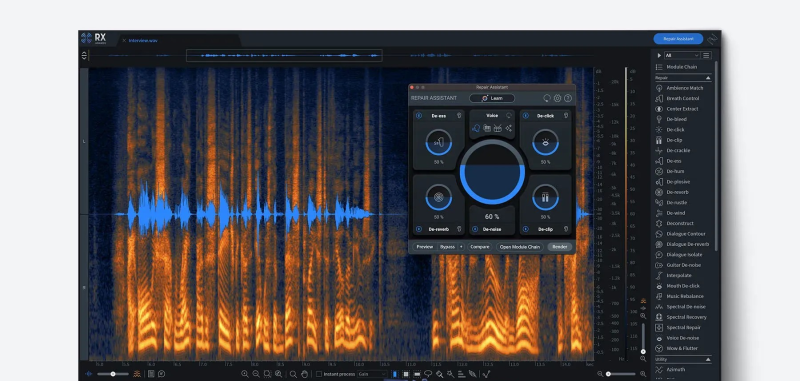Open the Voice De-noise module
This screenshot has height=381, width=800.
[x=678, y=338]
